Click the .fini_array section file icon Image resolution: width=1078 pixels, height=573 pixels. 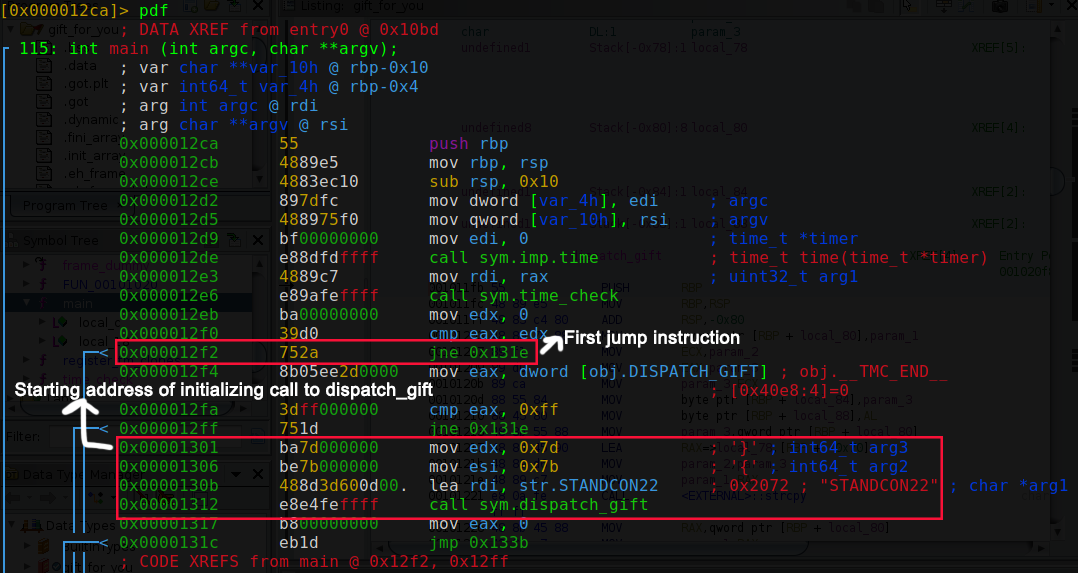pyautogui.click(x=44, y=138)
